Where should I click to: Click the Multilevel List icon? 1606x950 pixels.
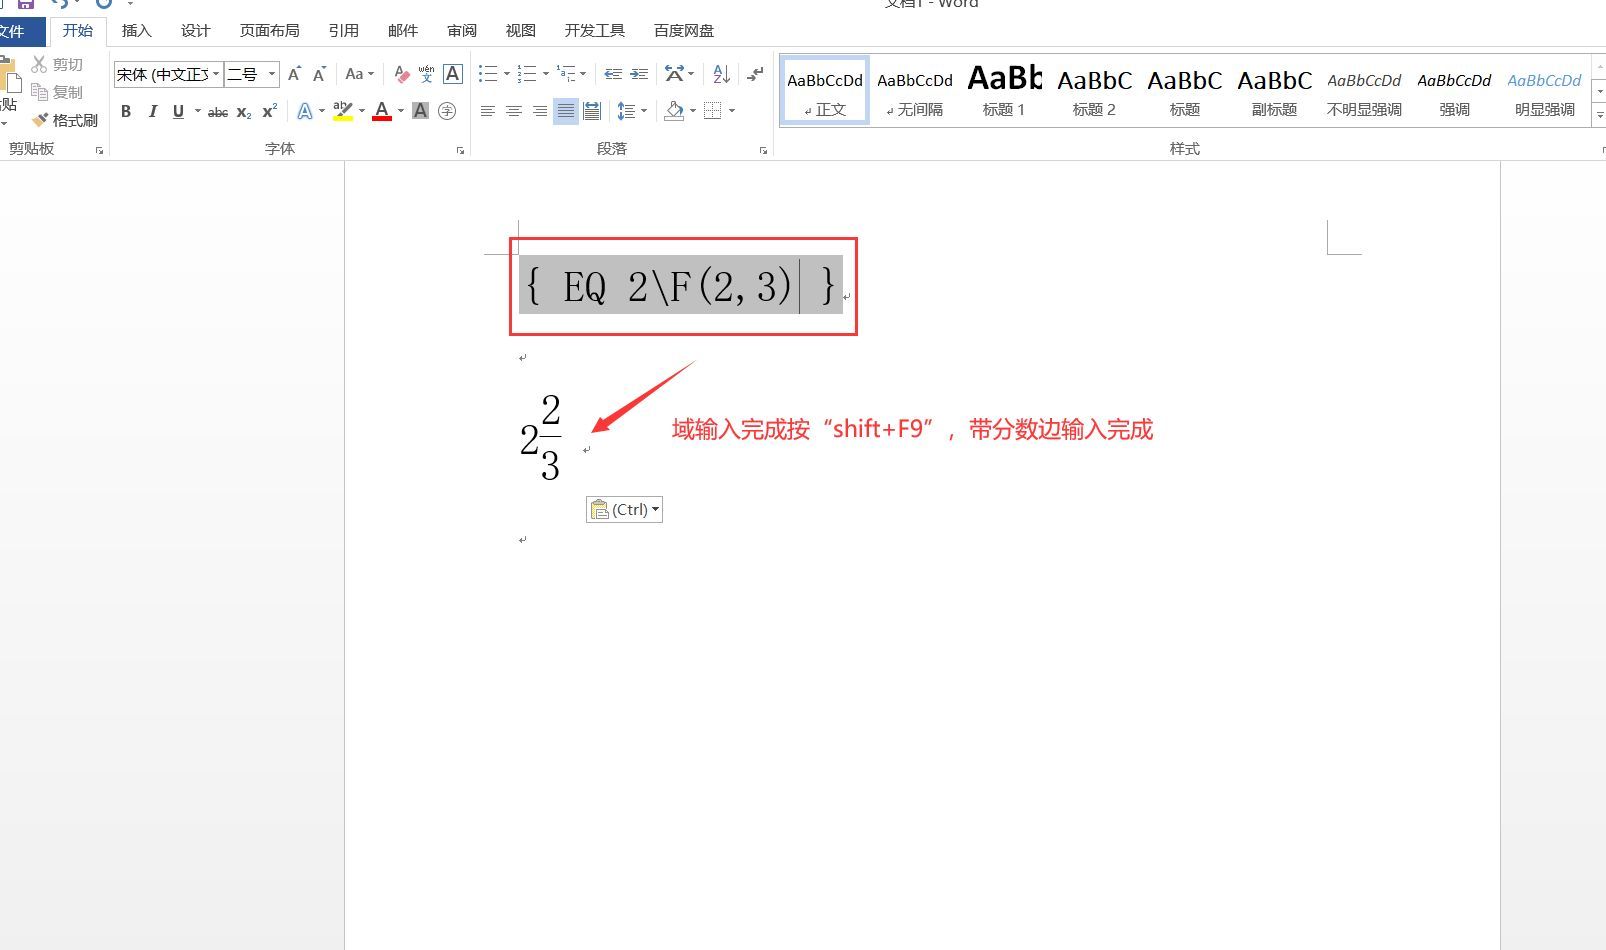[567, 74]
